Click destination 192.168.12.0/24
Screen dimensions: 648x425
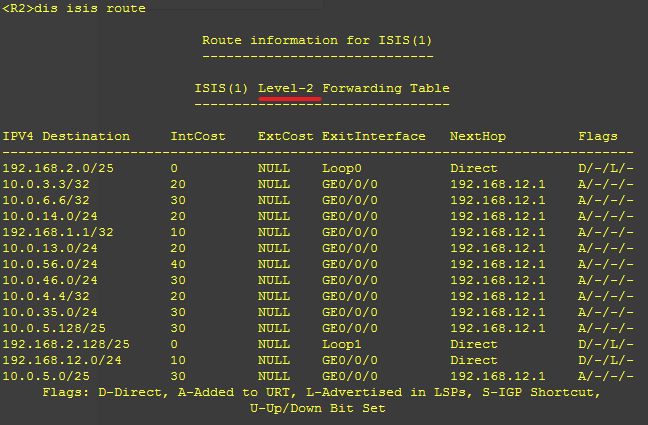click(x=62, y=360)
